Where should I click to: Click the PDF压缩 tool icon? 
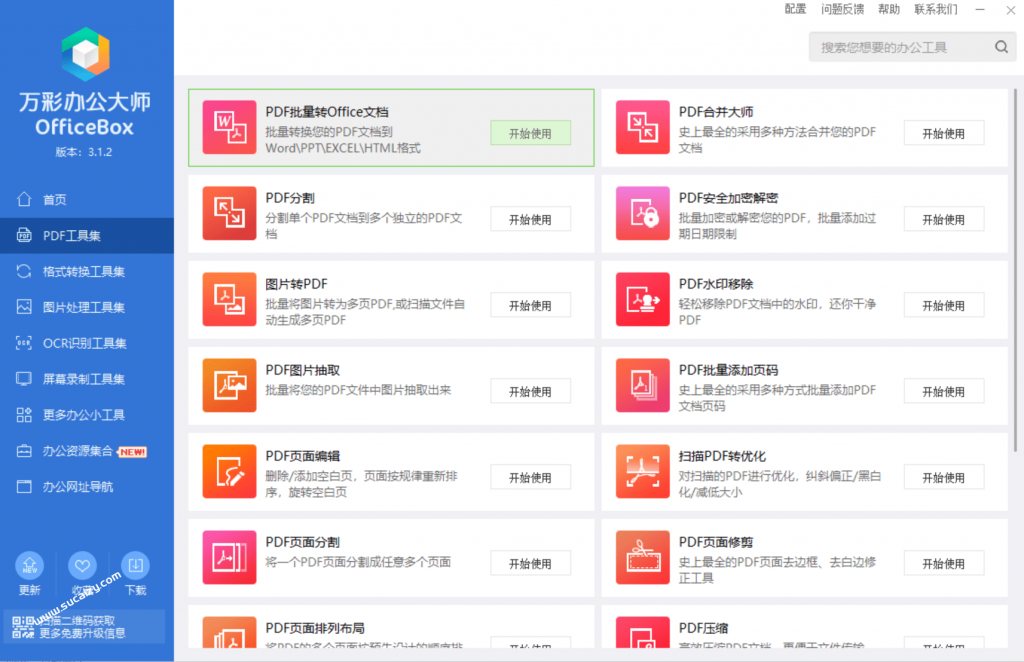tap(643, 633)
